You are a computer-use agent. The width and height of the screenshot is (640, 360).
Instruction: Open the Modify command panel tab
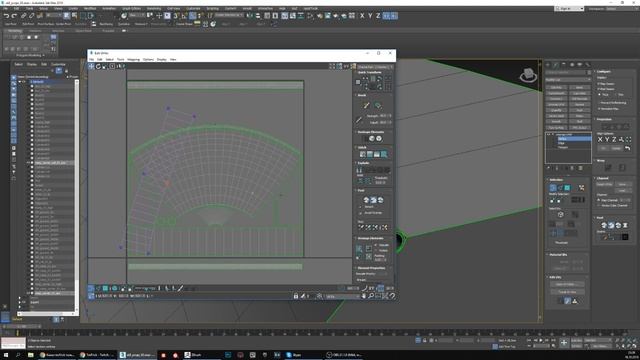556,65
